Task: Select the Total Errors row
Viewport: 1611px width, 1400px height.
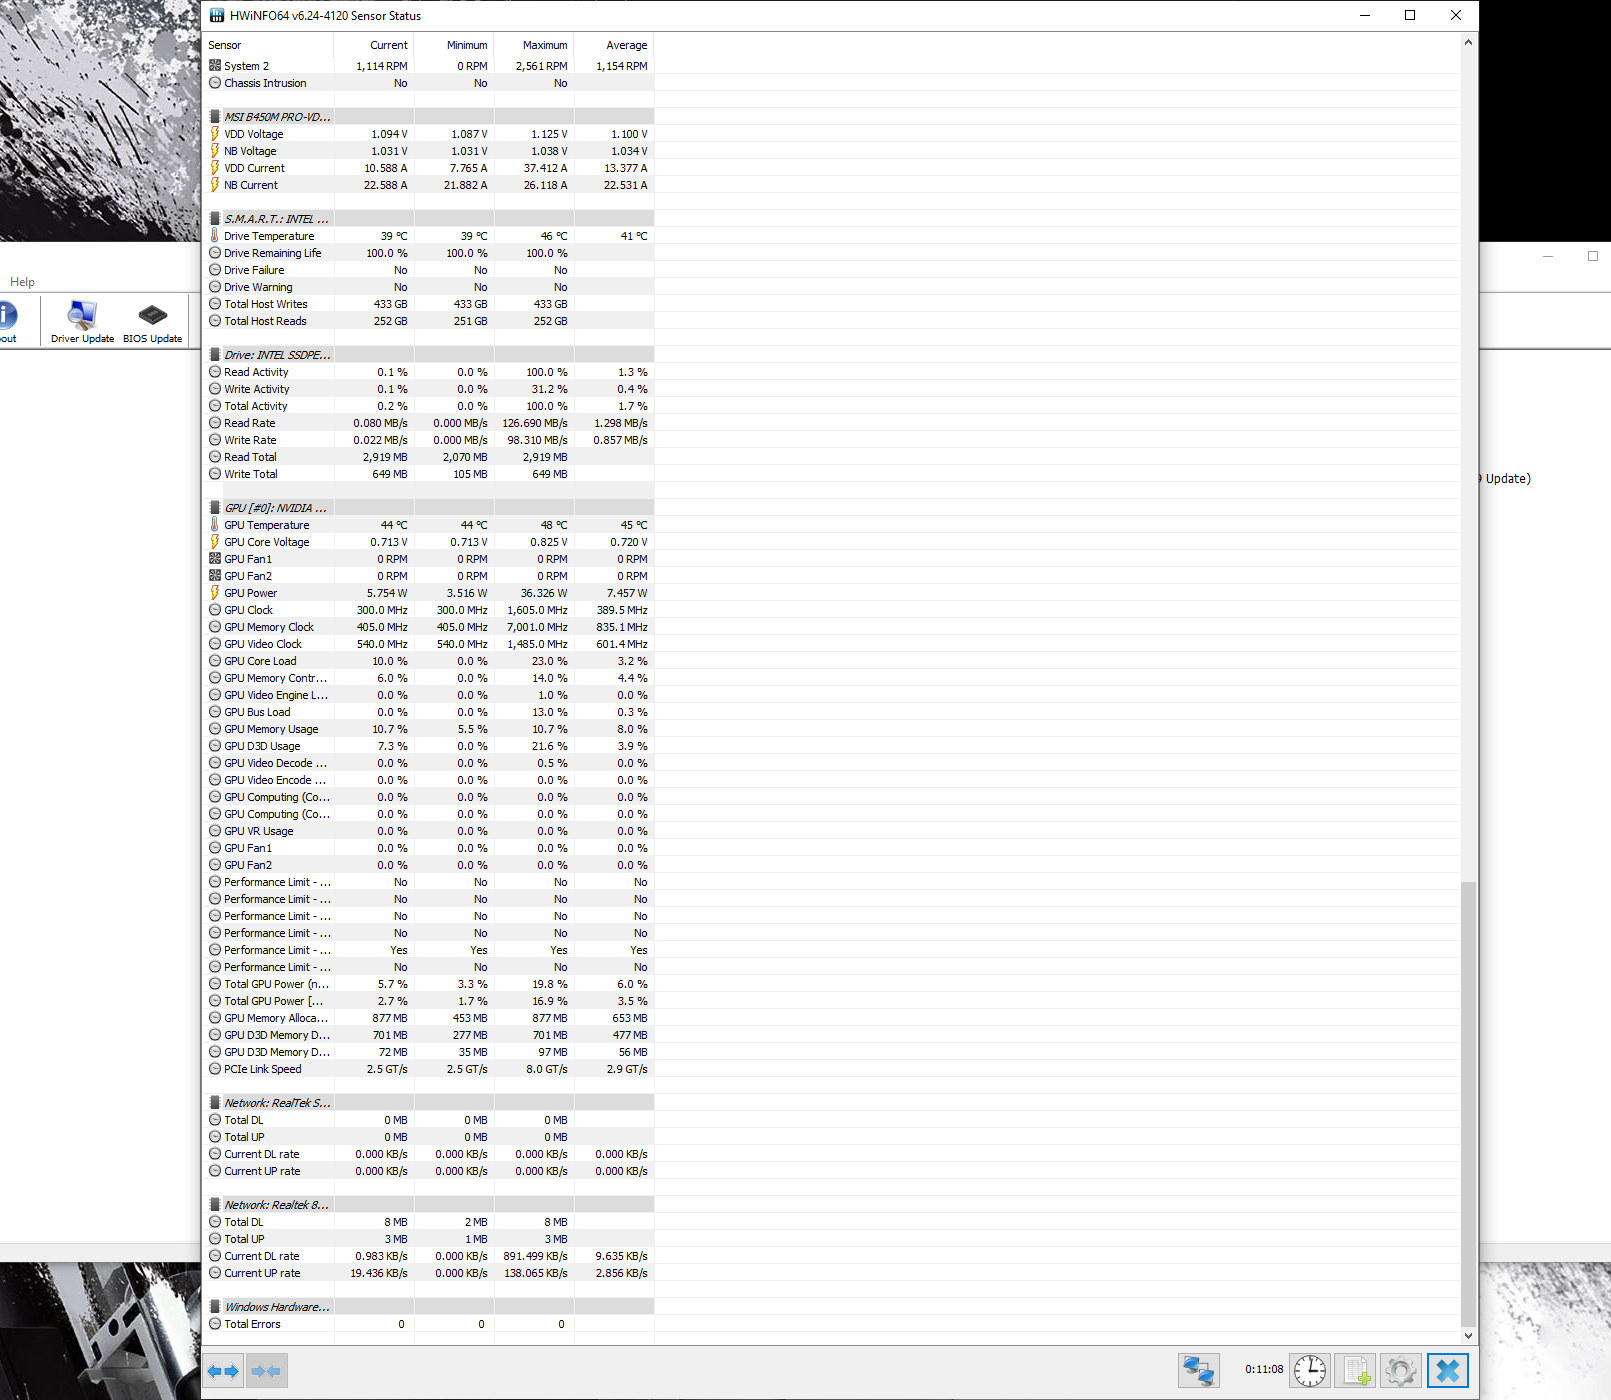Action: pos(430,1324)
